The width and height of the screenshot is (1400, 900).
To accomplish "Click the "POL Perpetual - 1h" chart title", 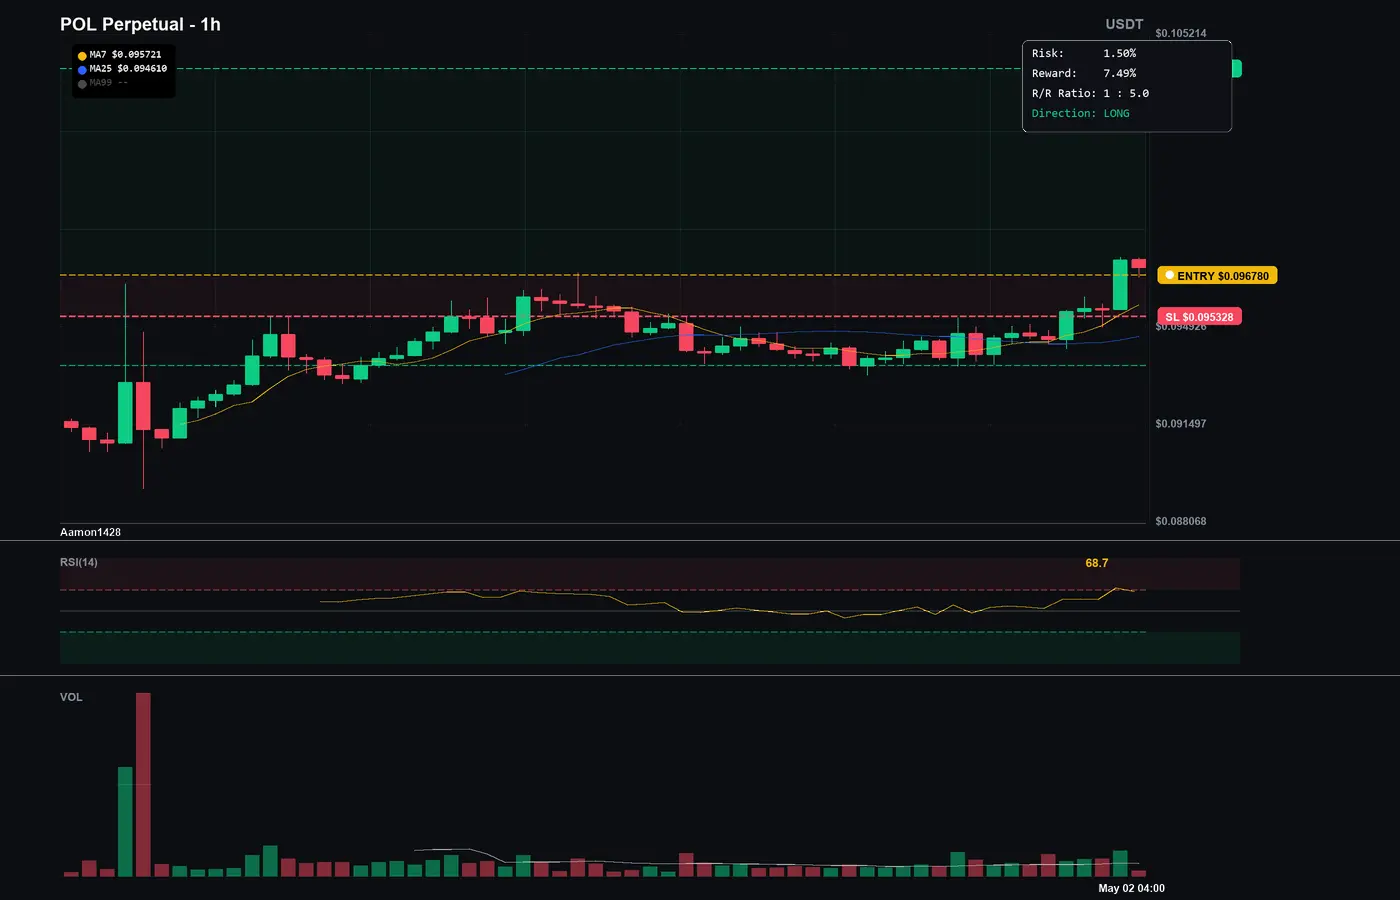I will pos(140,24).
